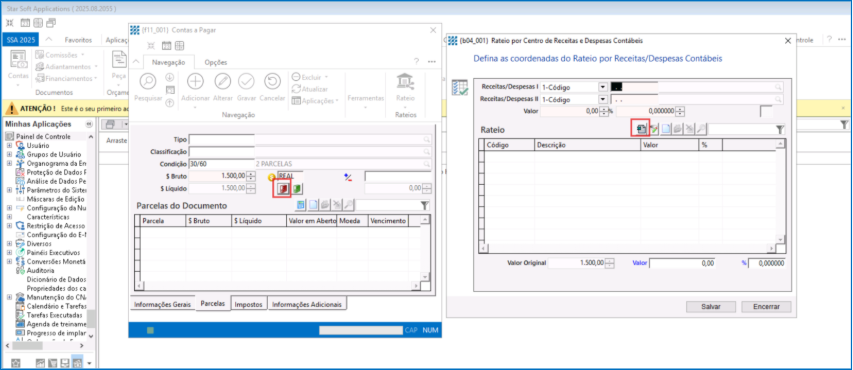Select the Parcelas tab
853x370 pixels.
pyautogui.click(x=213, y=304)
